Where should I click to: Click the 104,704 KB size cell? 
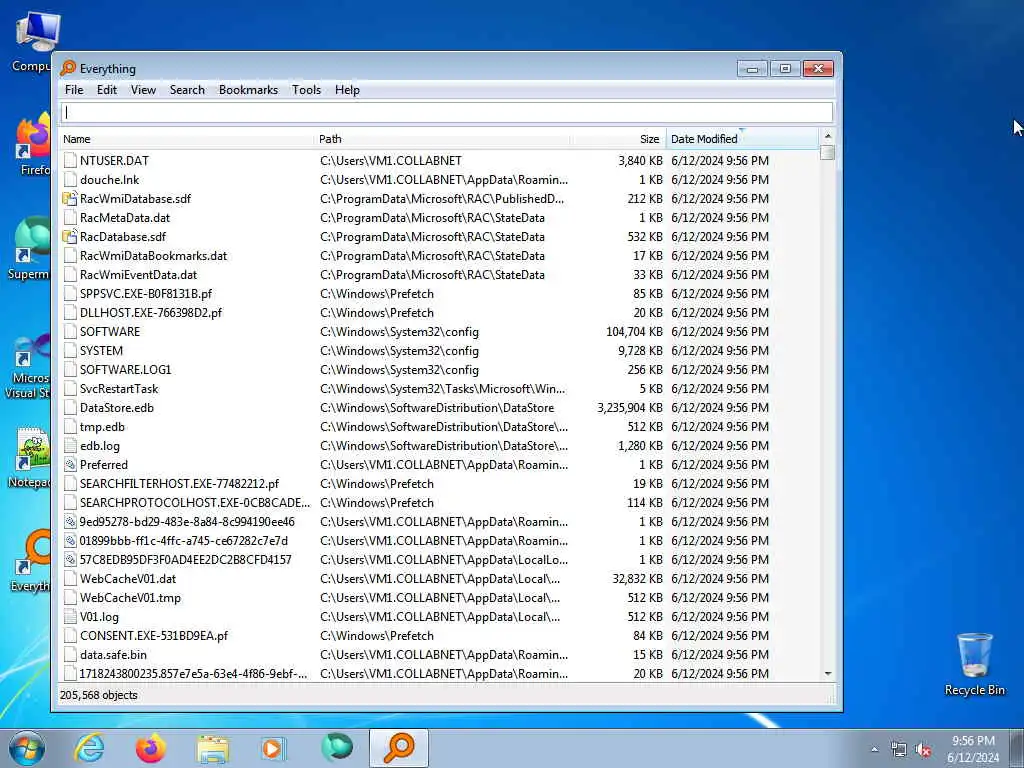(634, 332)
